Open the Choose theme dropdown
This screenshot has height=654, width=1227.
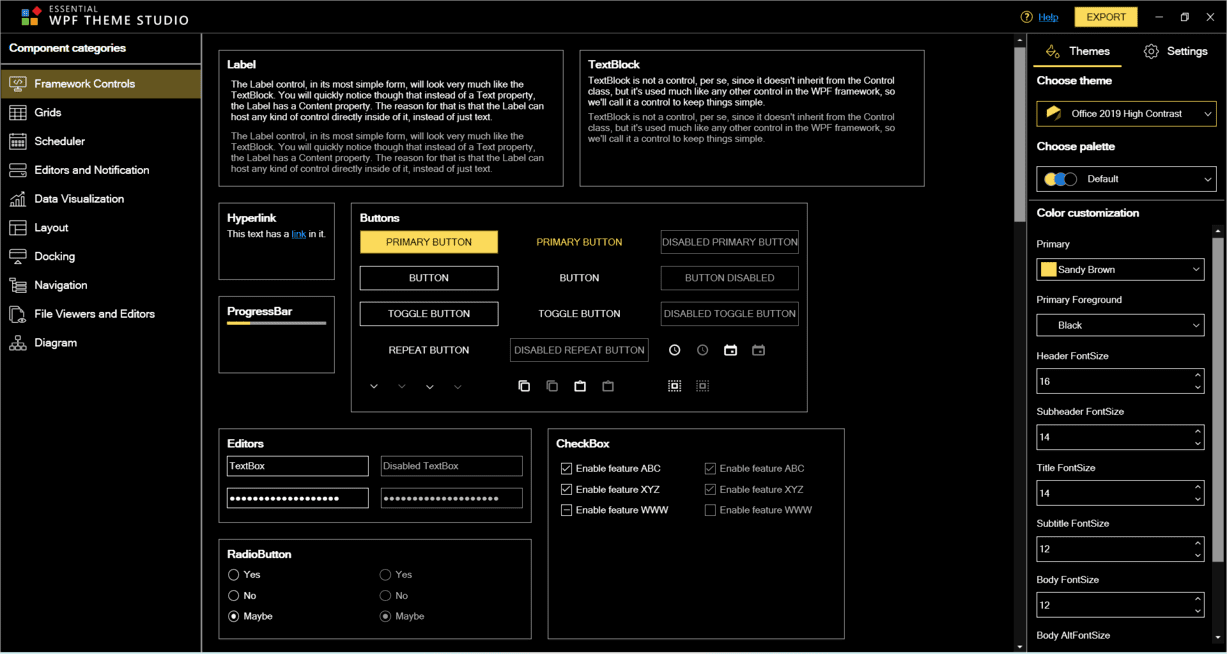pos(1124,113)
